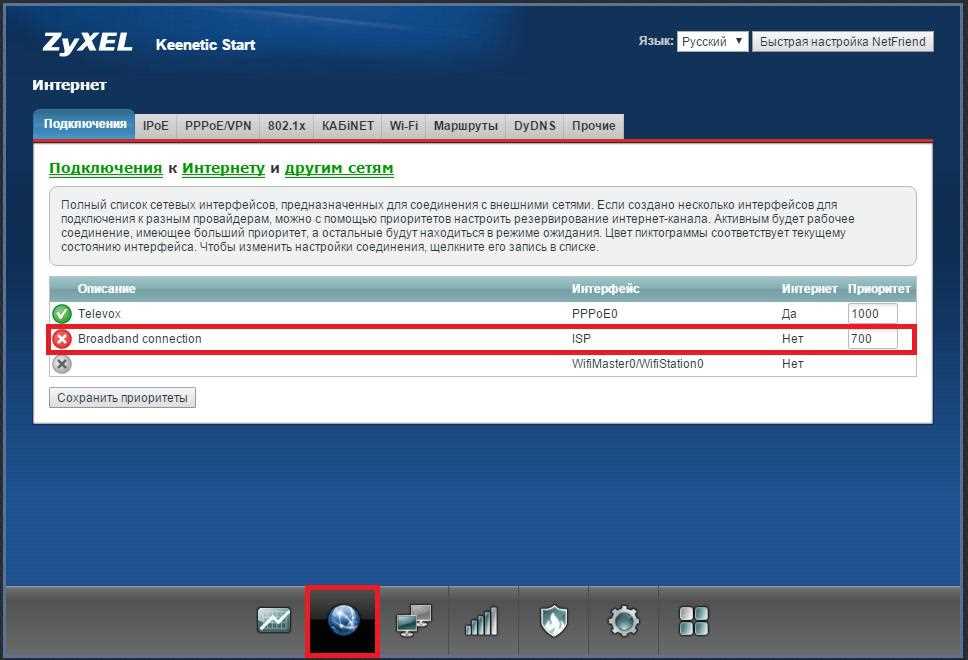Switch to the IPoE tab

pyautogui.click(x=156, y=126)
